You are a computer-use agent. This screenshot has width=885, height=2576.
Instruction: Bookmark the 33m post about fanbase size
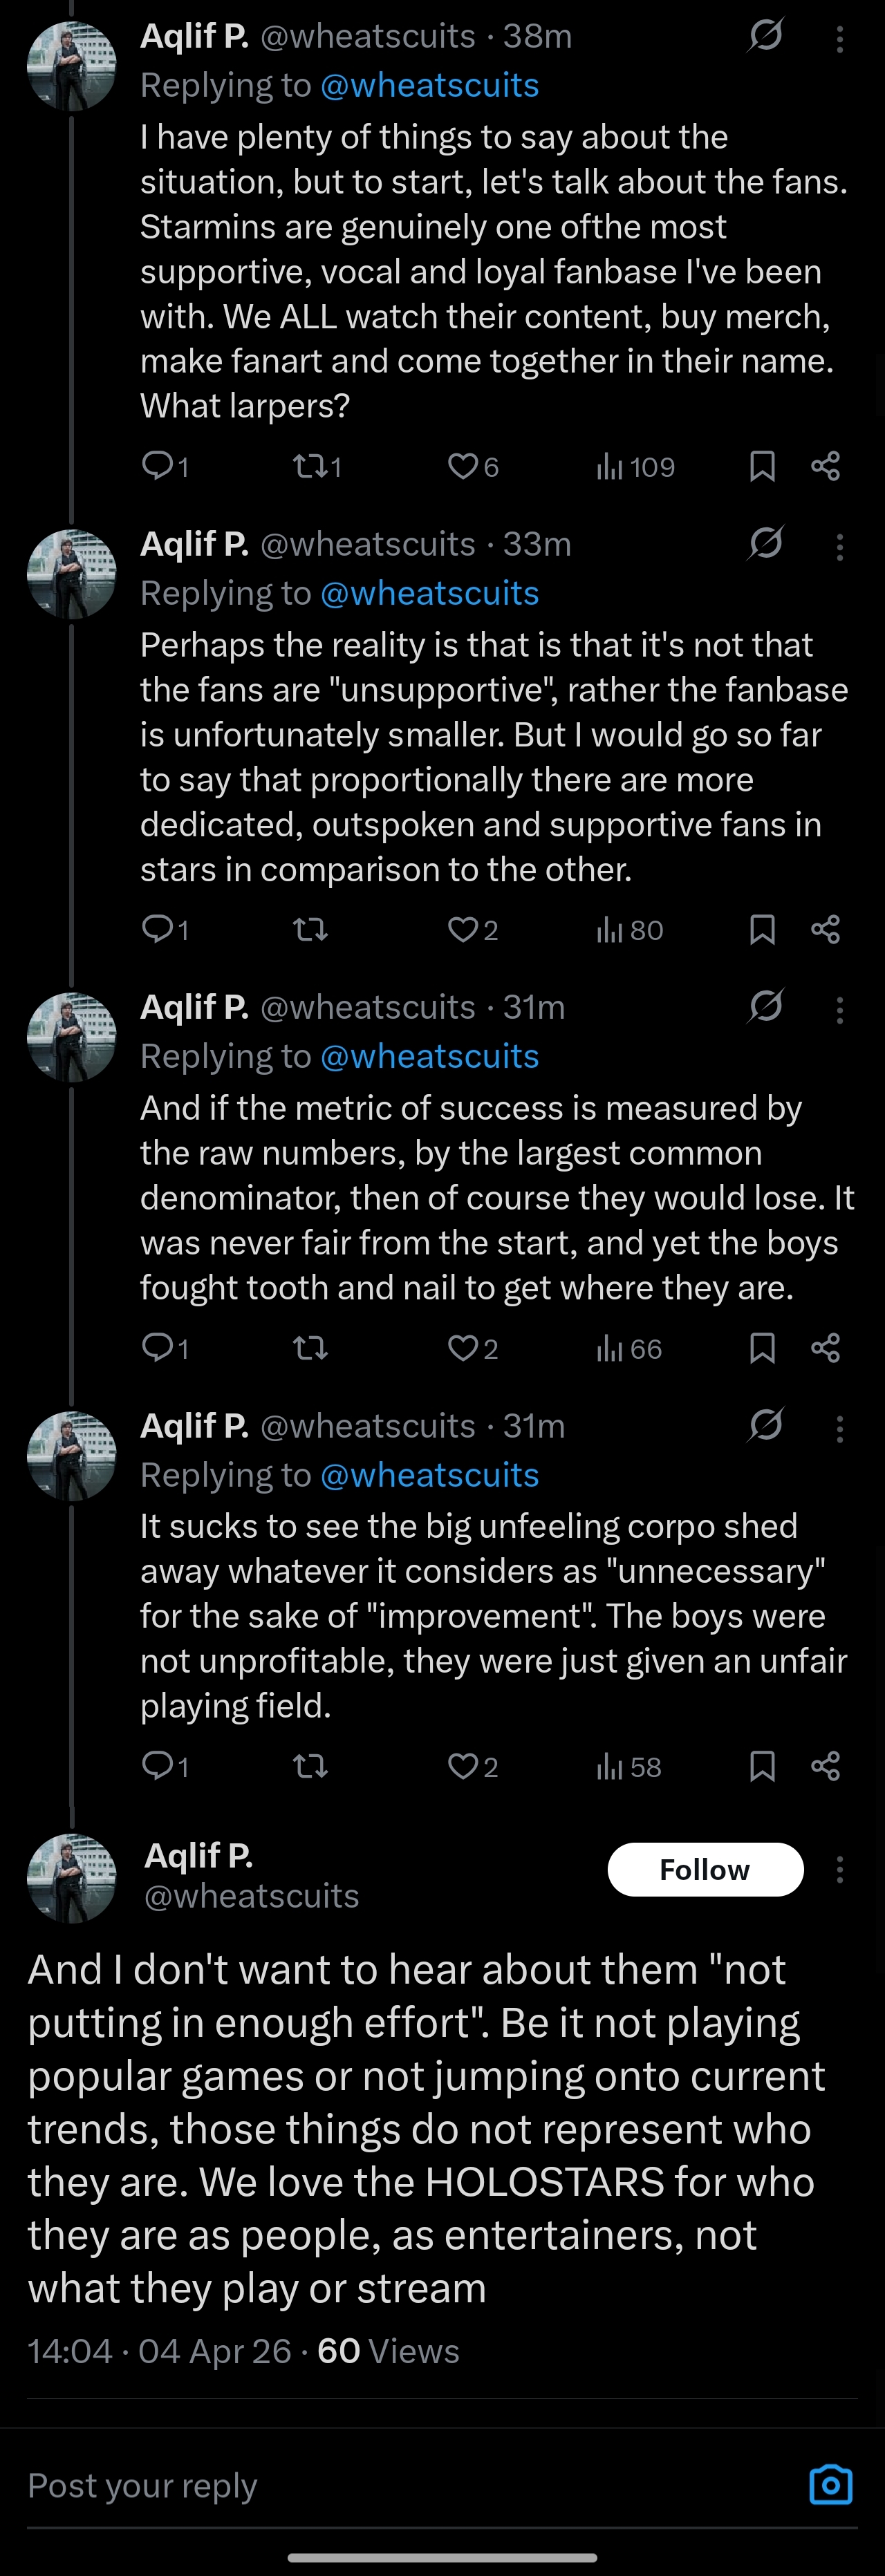pos(762,930)
